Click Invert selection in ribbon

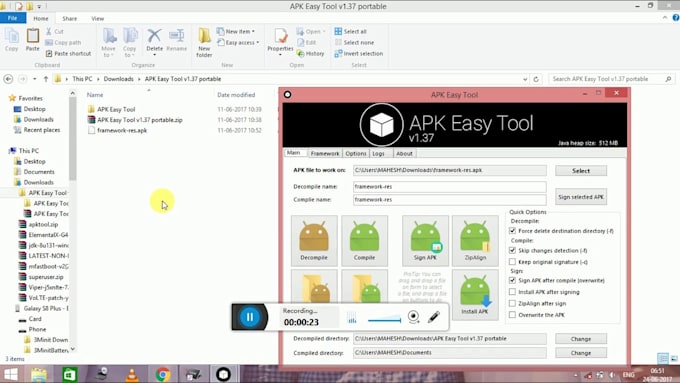(359, 54)
